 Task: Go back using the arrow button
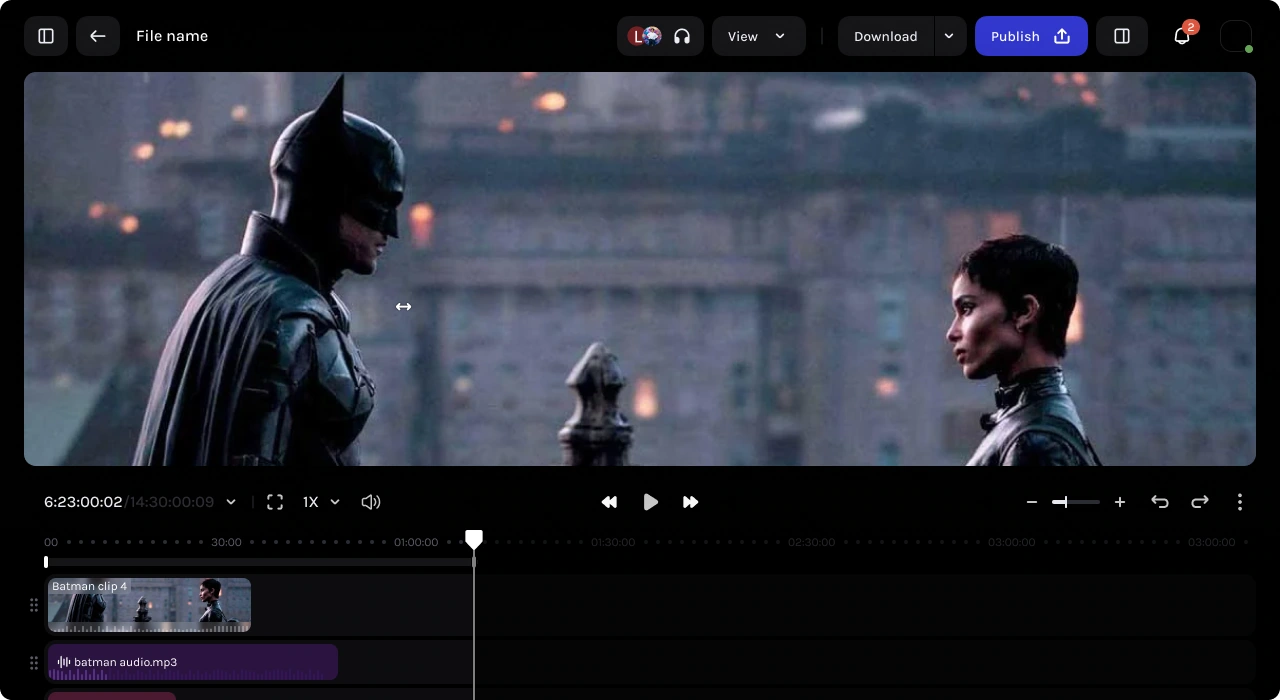click(x=98, y=36)
